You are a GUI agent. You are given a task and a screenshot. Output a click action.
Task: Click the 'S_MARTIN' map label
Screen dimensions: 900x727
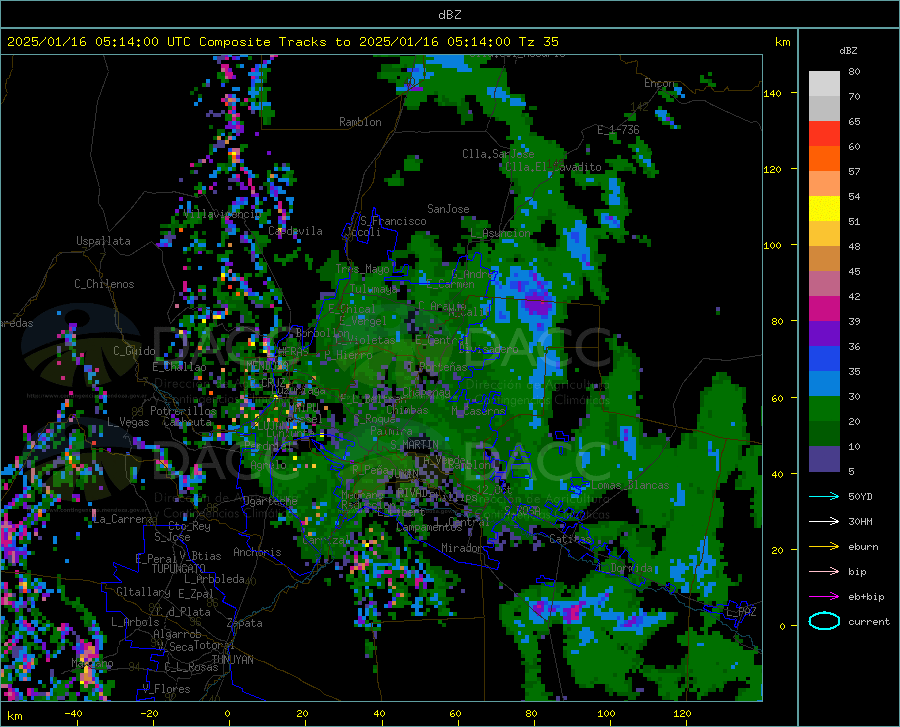click(x=414, y=445)
